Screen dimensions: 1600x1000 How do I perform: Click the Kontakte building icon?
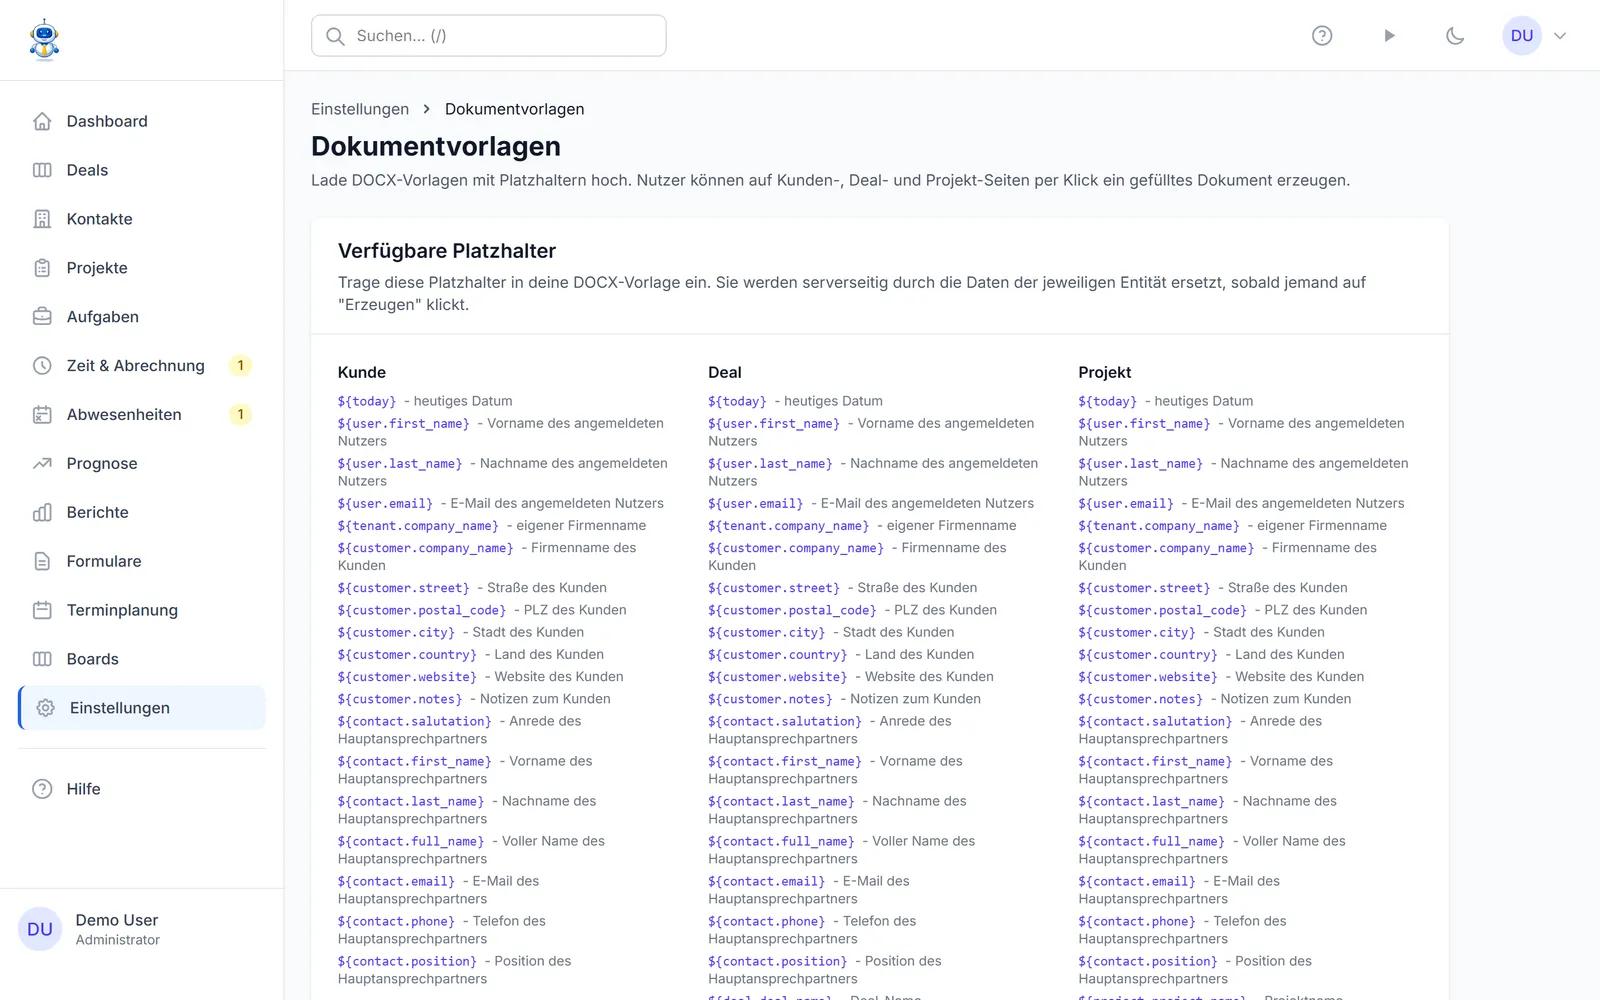[42, 219]
